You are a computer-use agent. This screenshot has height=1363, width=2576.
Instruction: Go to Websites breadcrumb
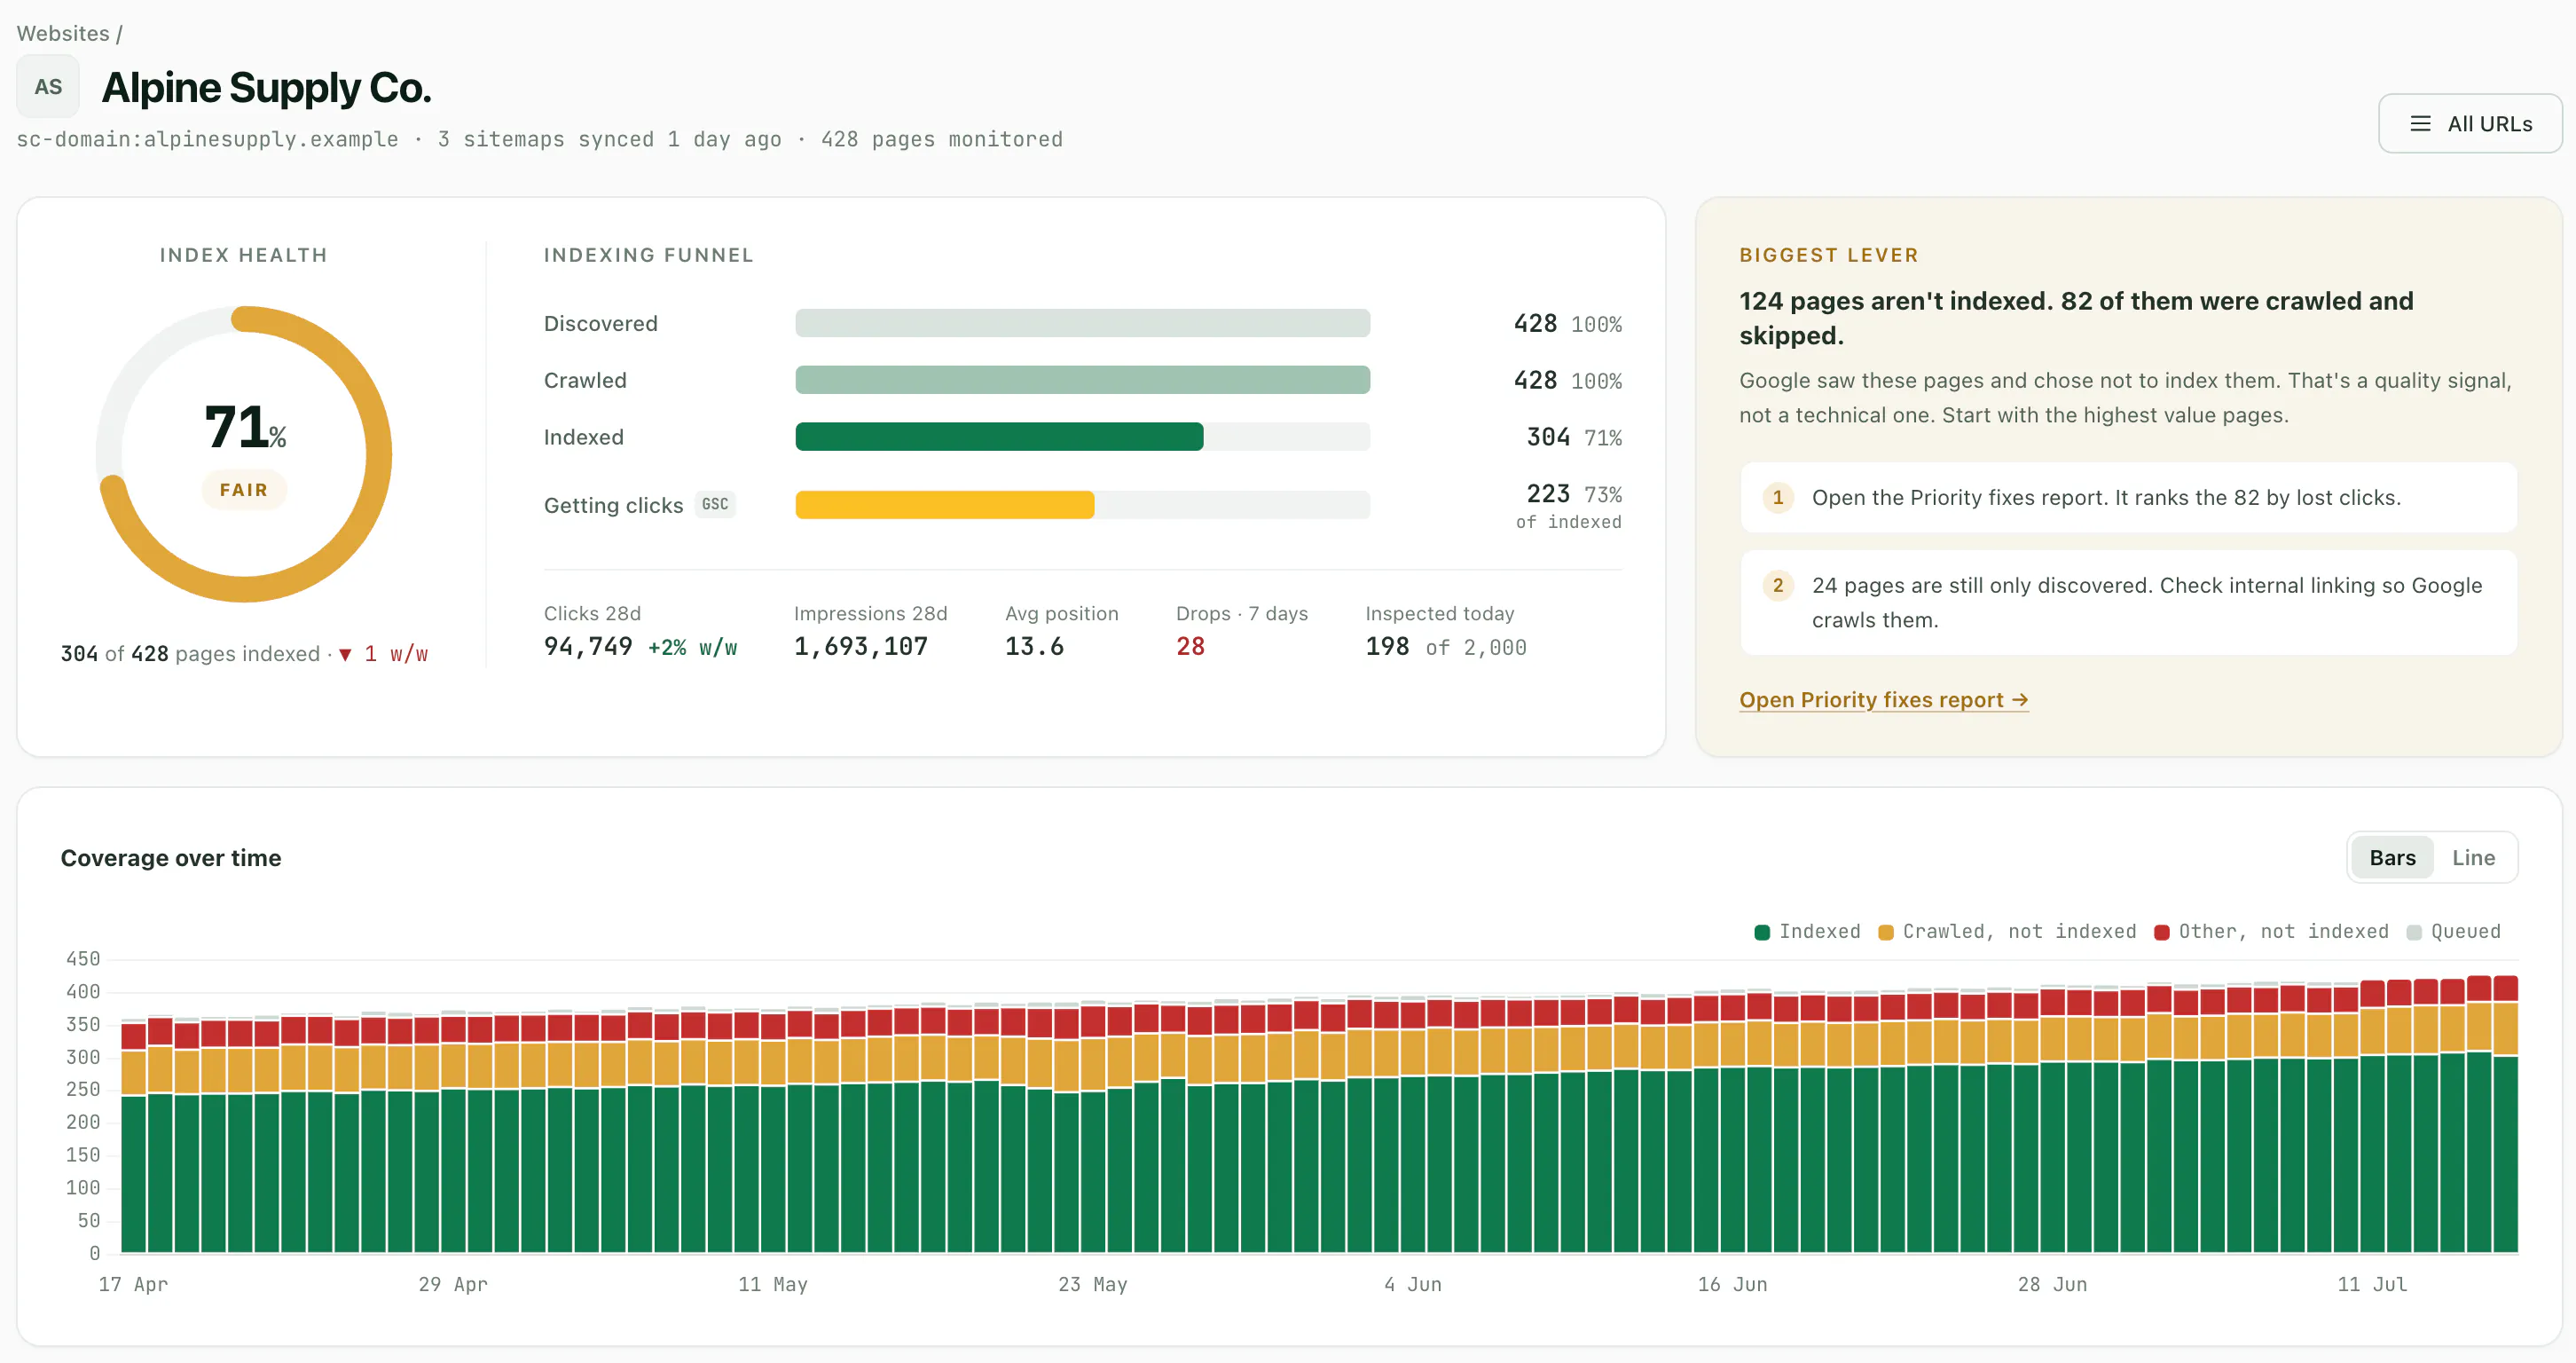tap(63, 33)
